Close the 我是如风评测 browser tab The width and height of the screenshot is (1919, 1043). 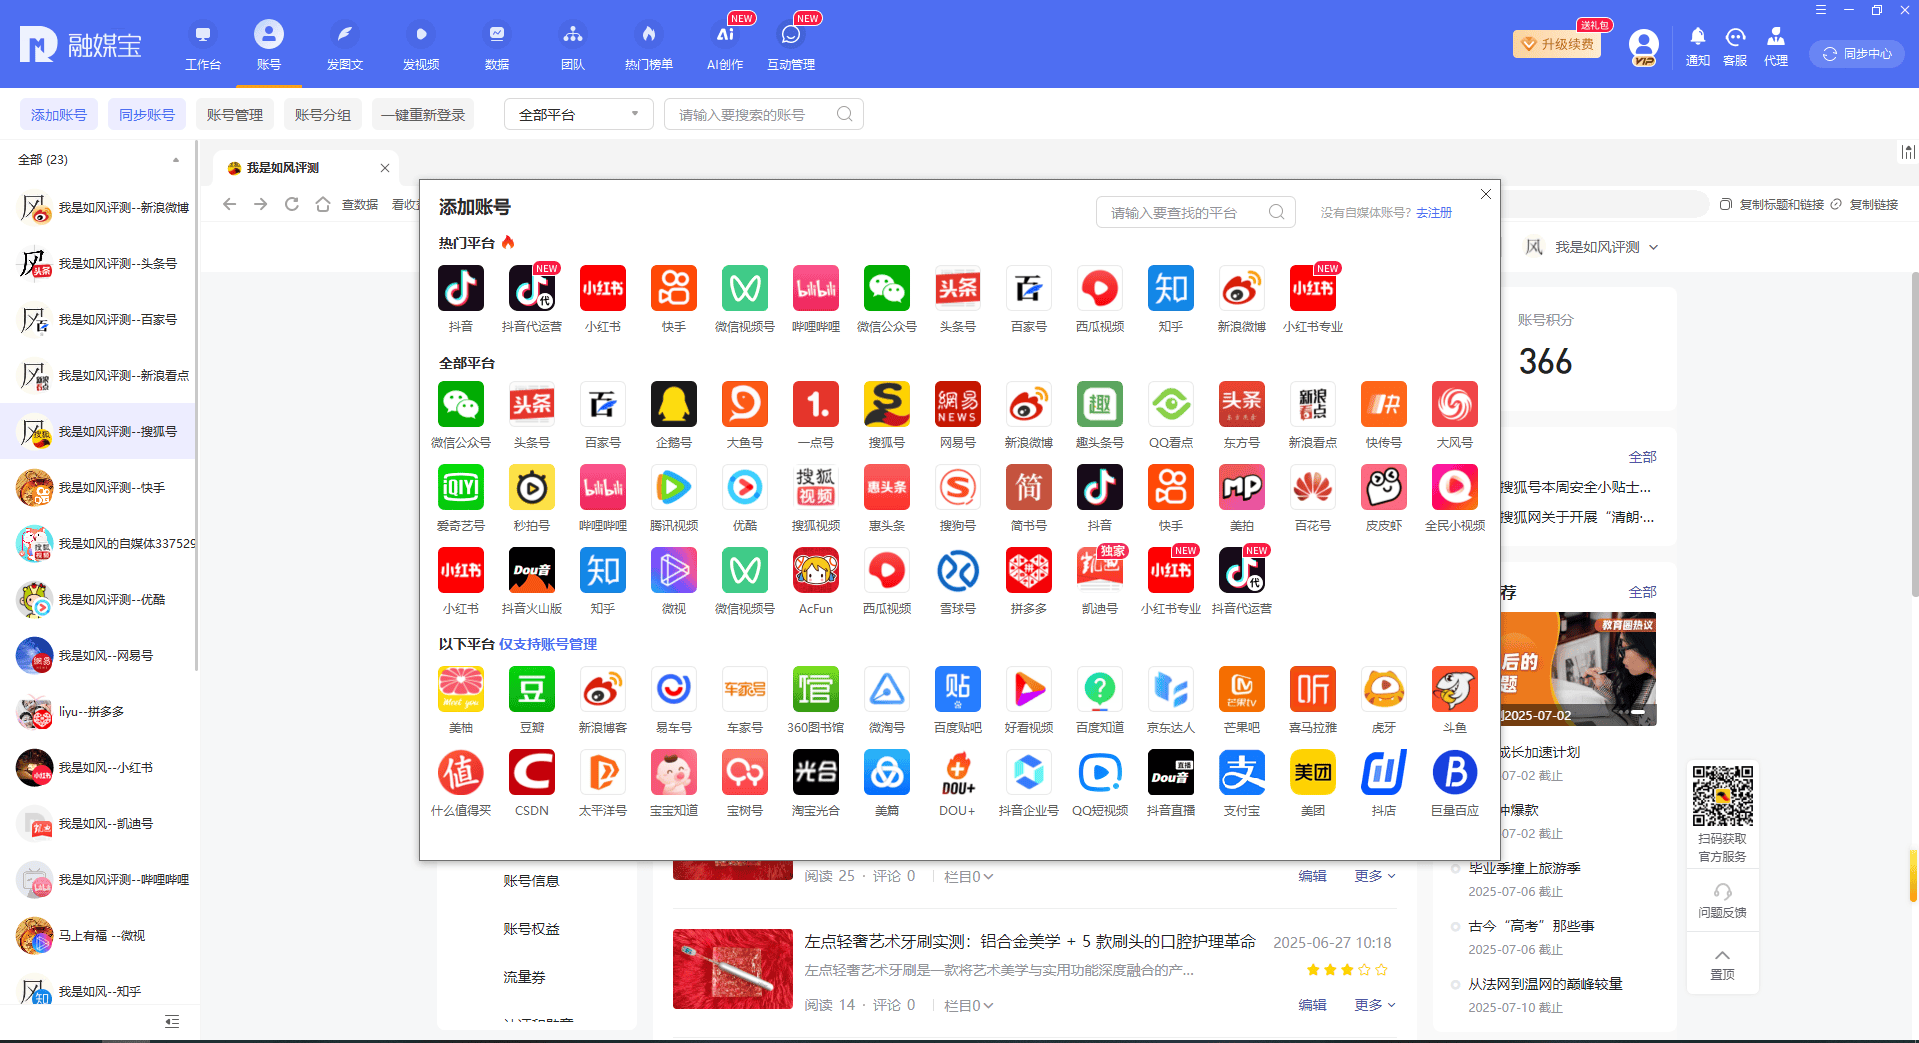[x=385, y=168]
